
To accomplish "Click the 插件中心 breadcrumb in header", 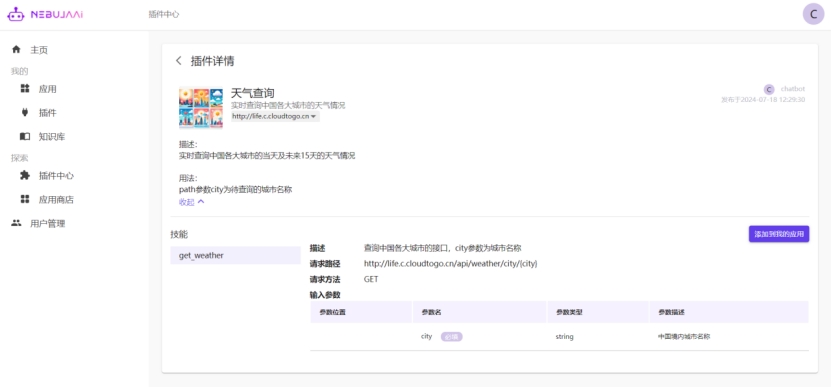I will point(164,14).
